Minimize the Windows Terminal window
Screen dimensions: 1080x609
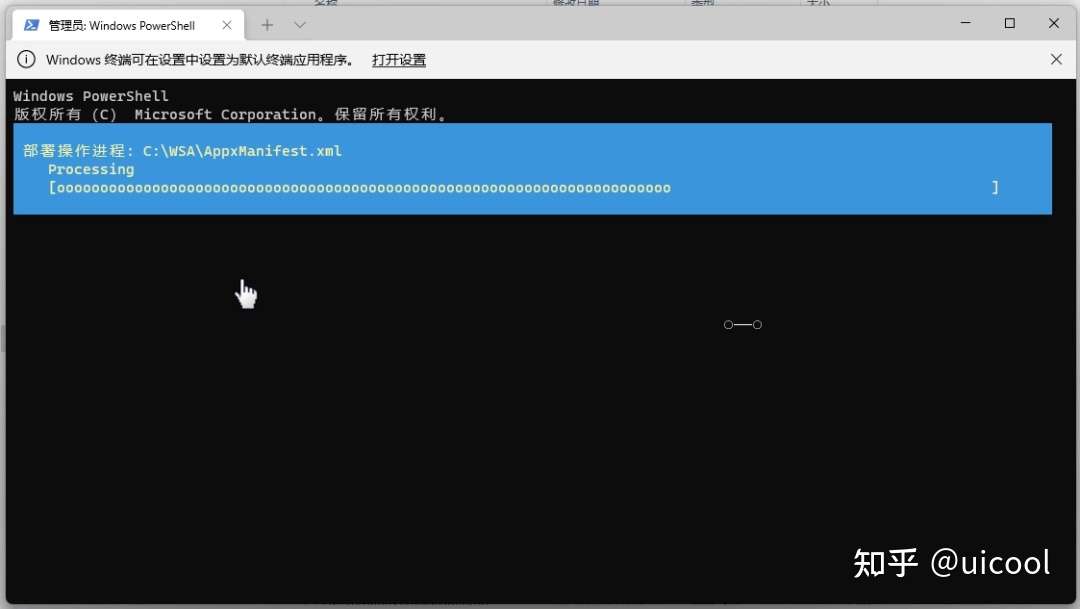click(x=966, y=23)
